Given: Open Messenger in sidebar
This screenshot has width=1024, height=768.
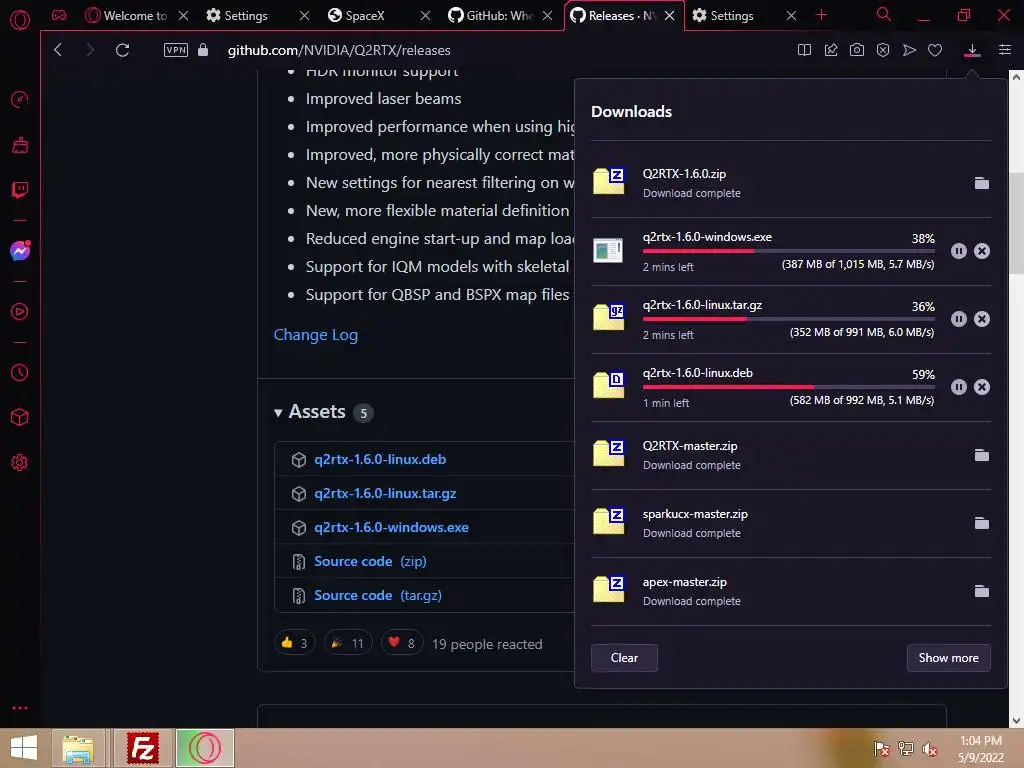Looking at the screenshot, I should tap(20, 251).
